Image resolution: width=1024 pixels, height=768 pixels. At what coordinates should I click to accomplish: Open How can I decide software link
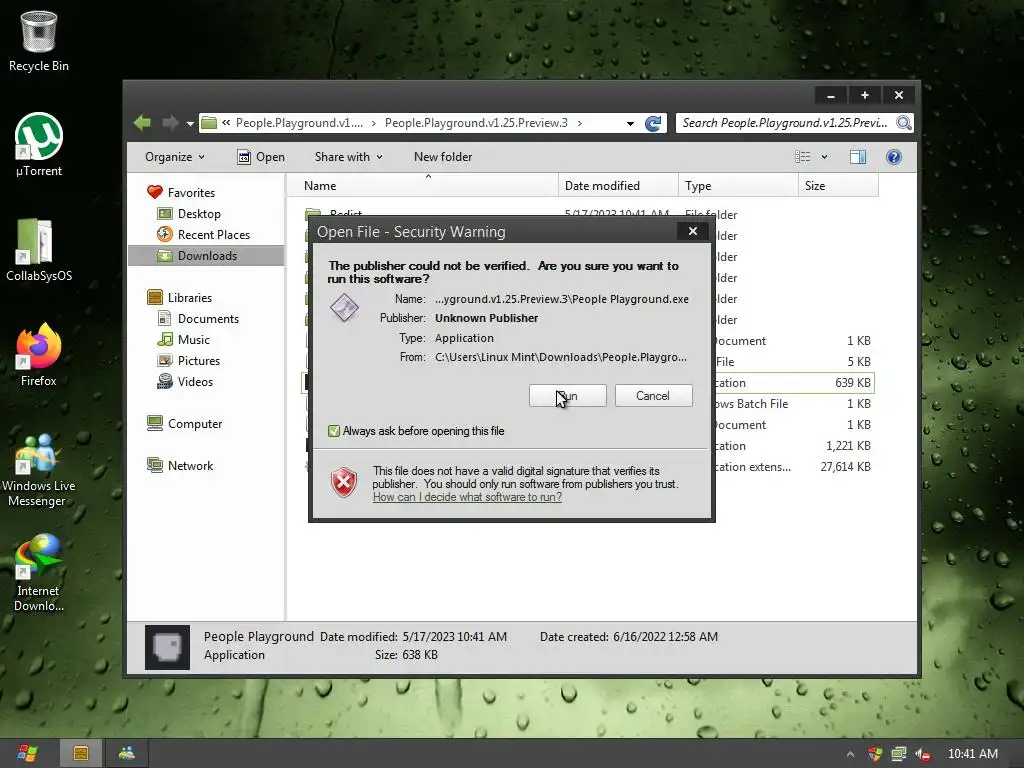(467, 497)
